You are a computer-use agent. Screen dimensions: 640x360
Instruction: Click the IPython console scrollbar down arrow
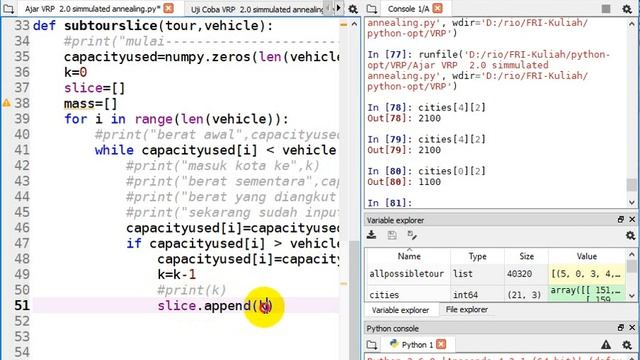click(x=631, y=202)
